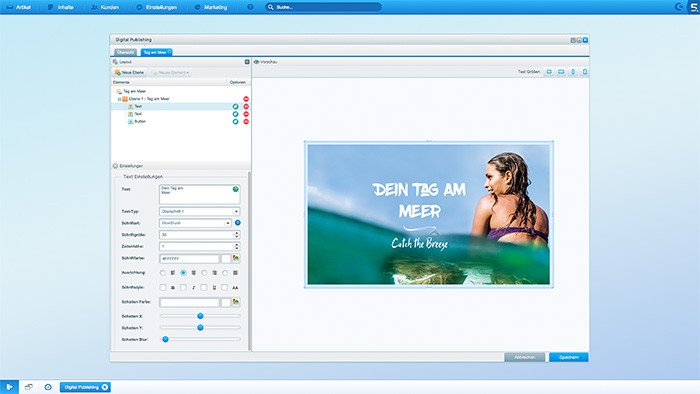Open the Neues Element dropdown button
The image size is (700, 394).
click(171, 72)
